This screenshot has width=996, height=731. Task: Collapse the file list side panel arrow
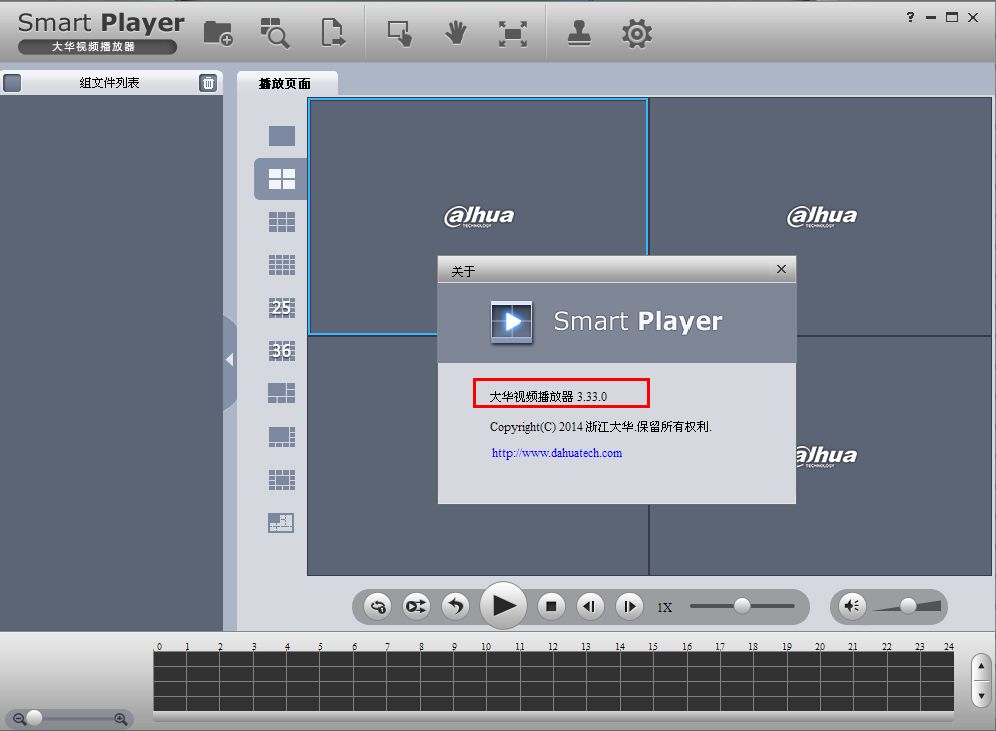tap(229, 360)
